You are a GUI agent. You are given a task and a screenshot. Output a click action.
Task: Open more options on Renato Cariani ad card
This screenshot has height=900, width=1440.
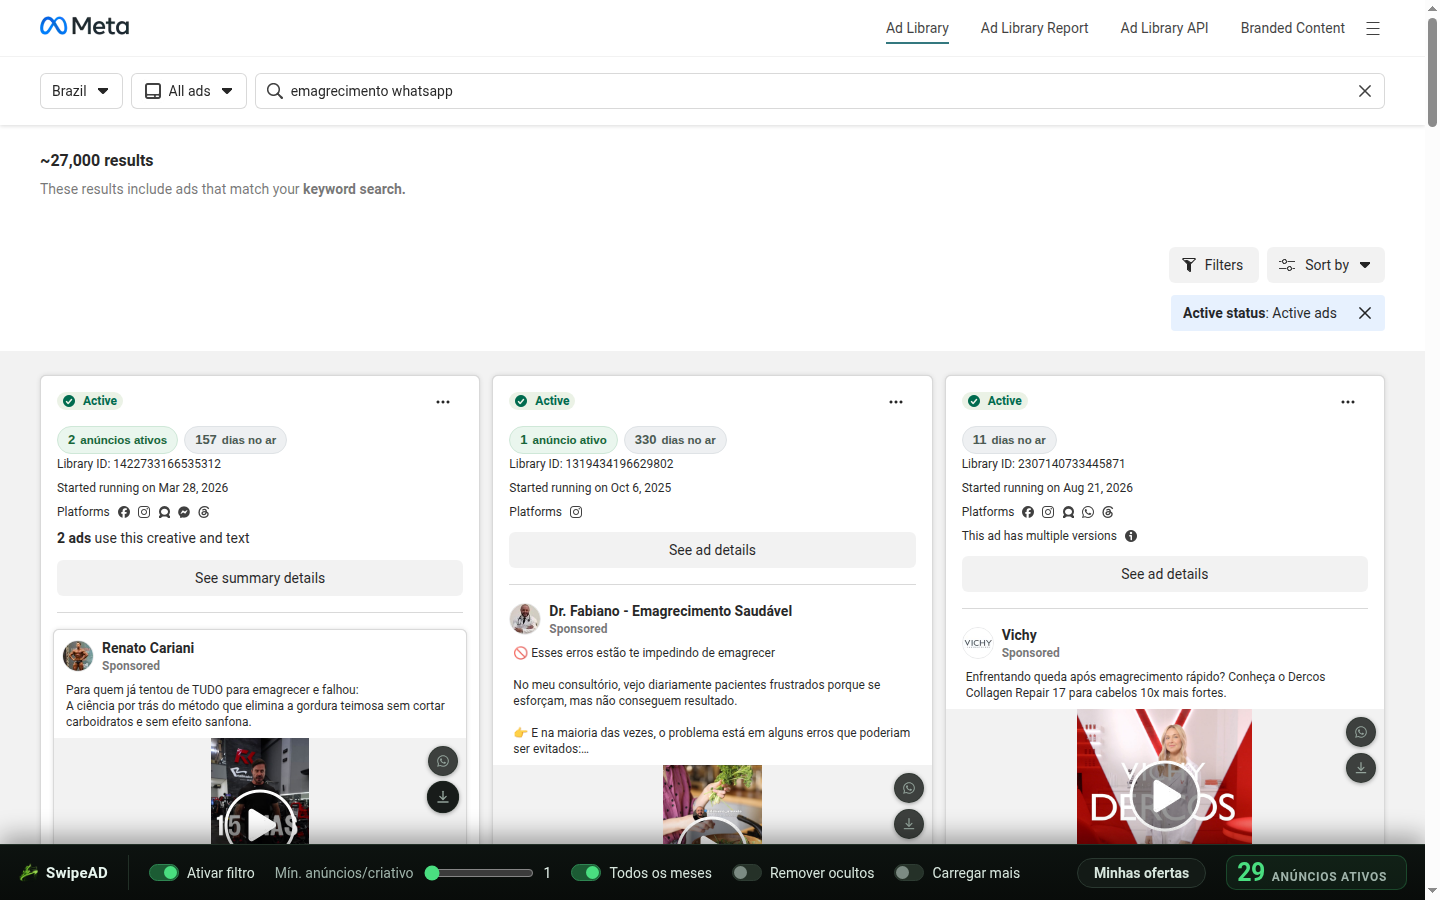(443, 402)
